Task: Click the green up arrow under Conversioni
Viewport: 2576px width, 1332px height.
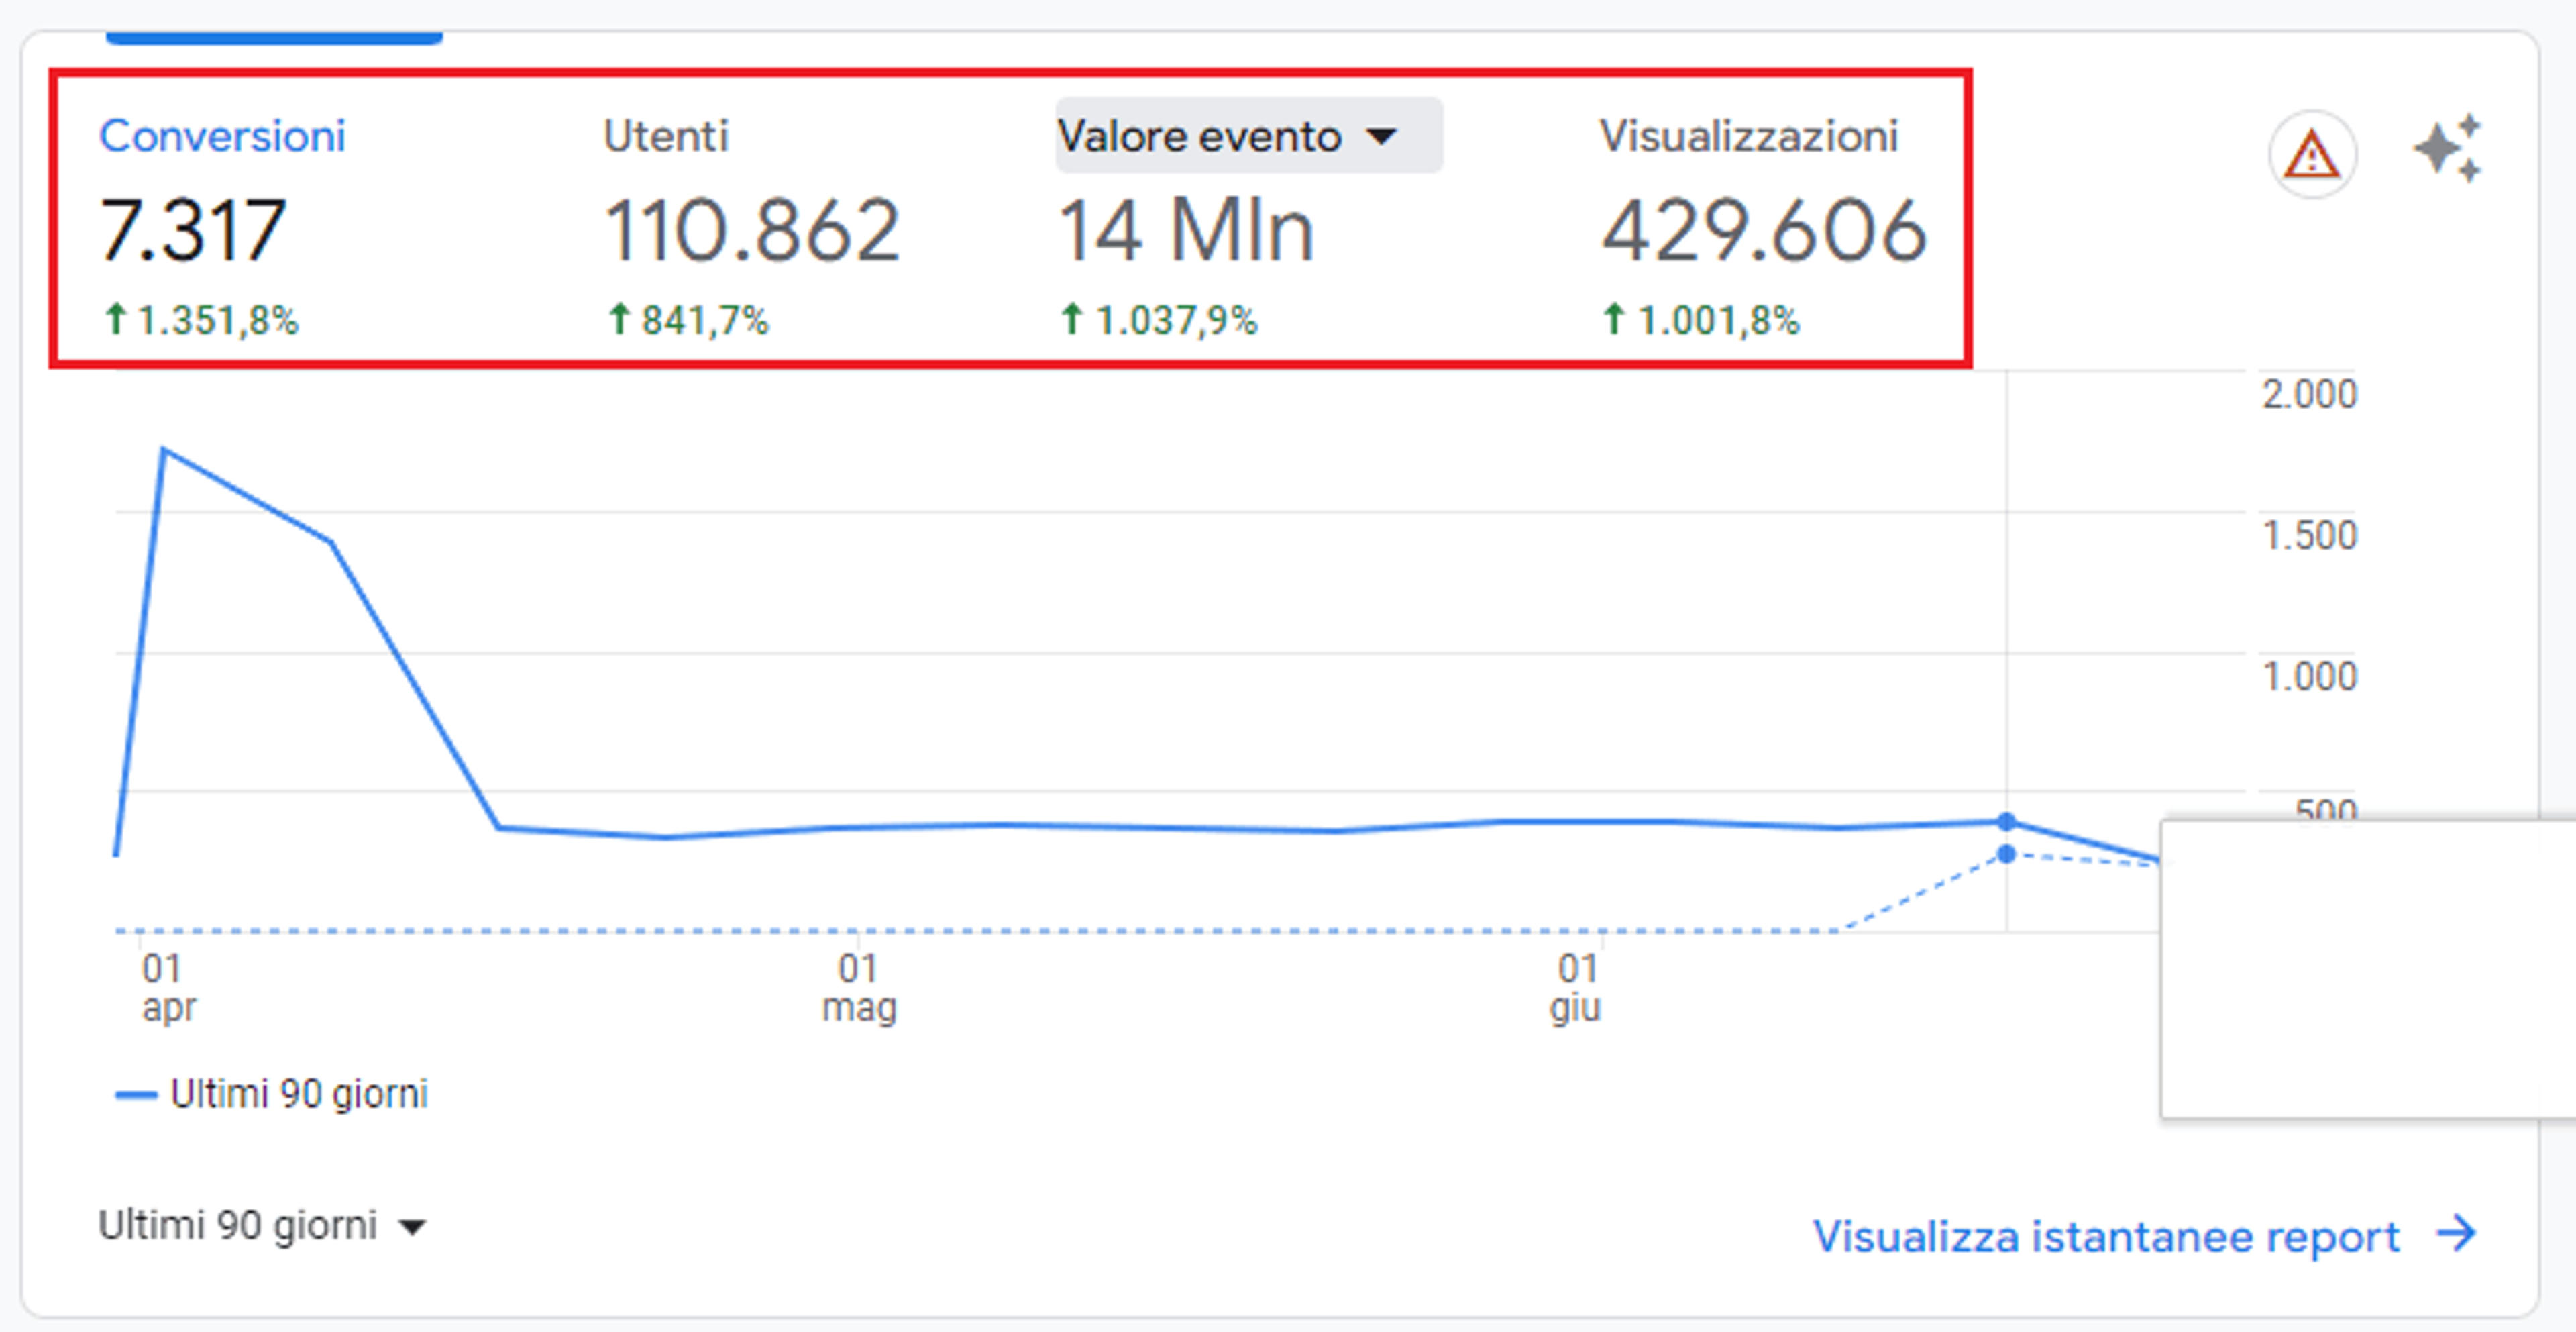Action: 116,320
